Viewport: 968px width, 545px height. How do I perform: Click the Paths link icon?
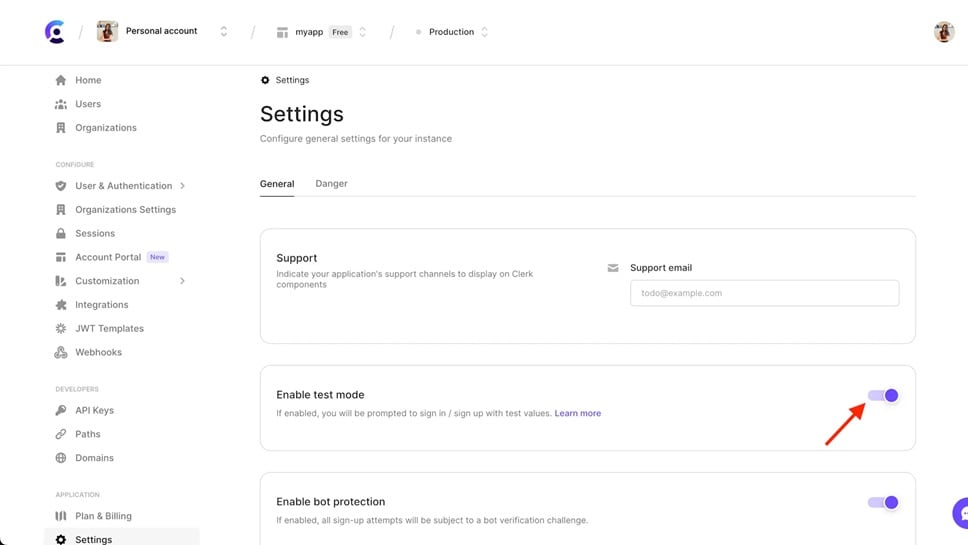60,434
